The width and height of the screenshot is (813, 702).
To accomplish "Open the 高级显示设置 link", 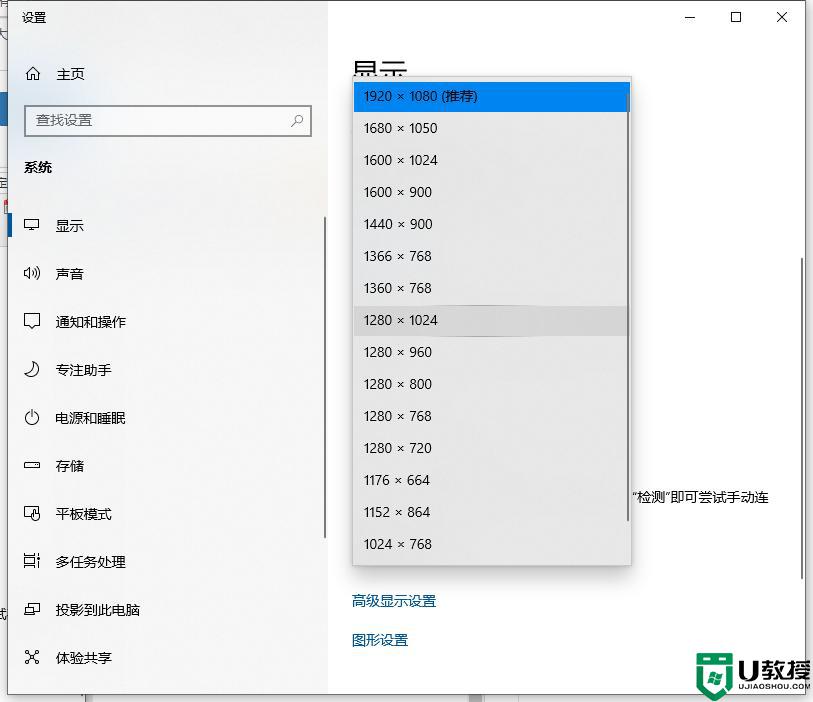I will coord(394,601).
